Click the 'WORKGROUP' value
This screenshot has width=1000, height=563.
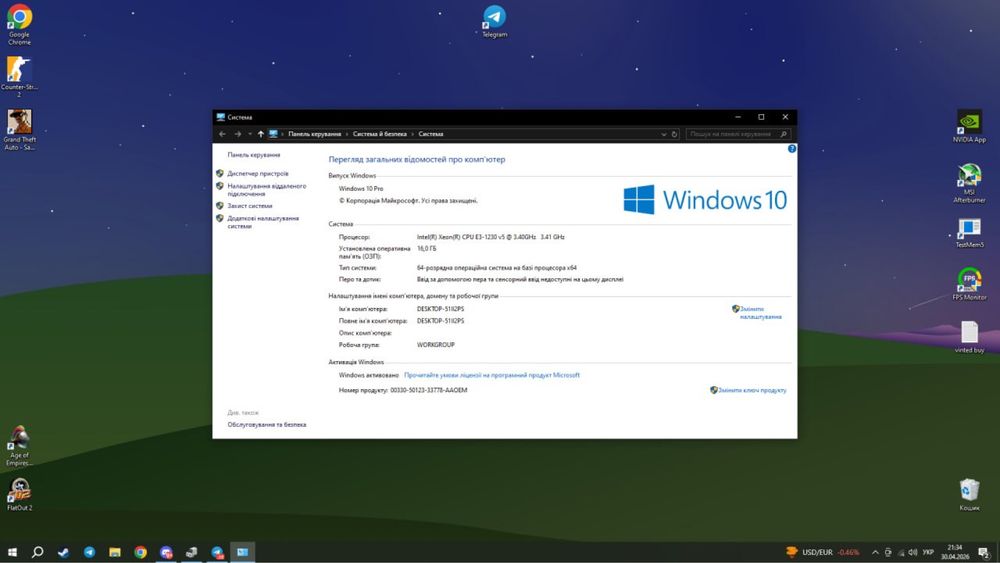coord(436,345)
